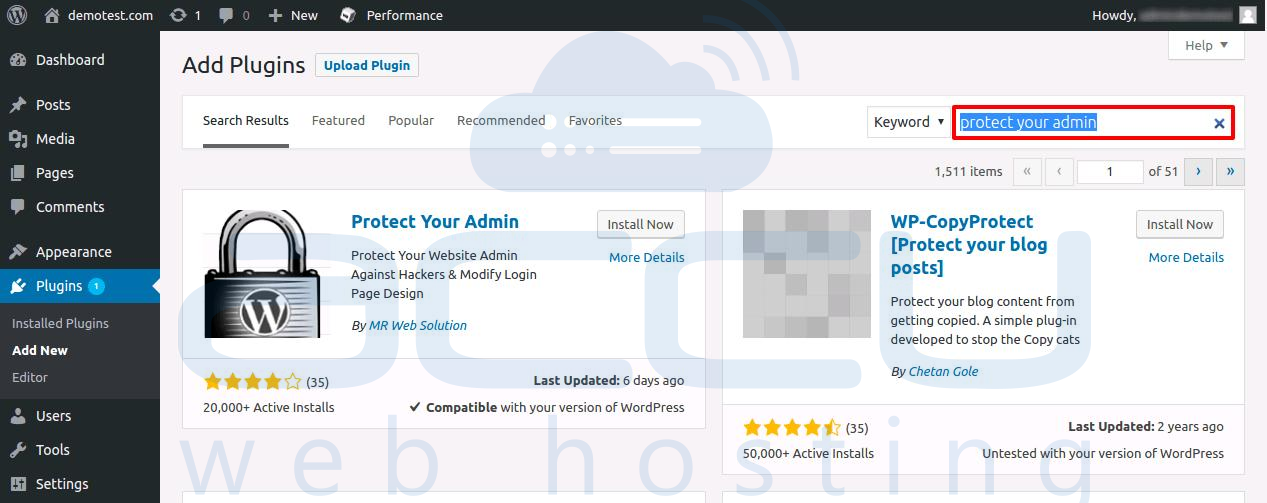Click the Pages icon in sidebar

pyautogui.click(x=18, y=173)
